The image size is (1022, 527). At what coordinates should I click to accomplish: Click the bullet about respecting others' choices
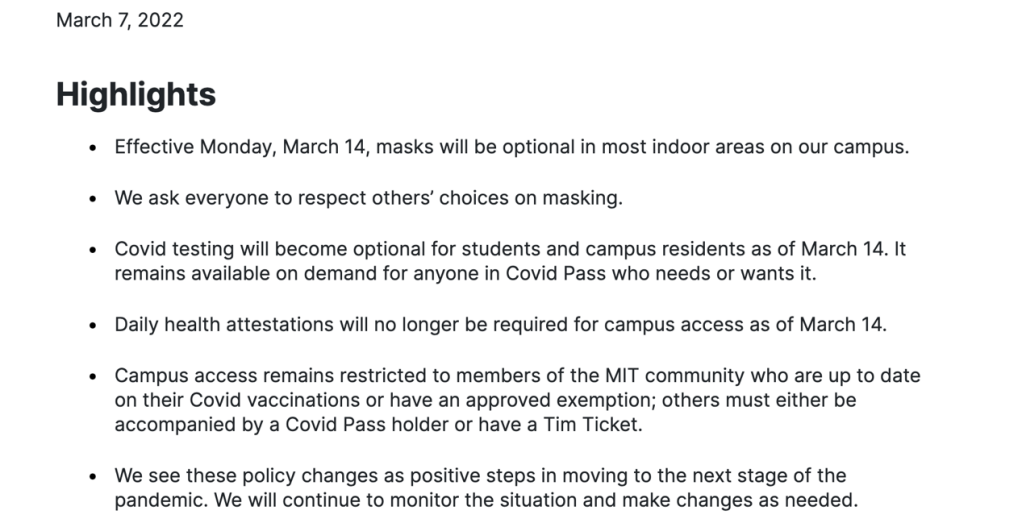(x=369, y=198)
